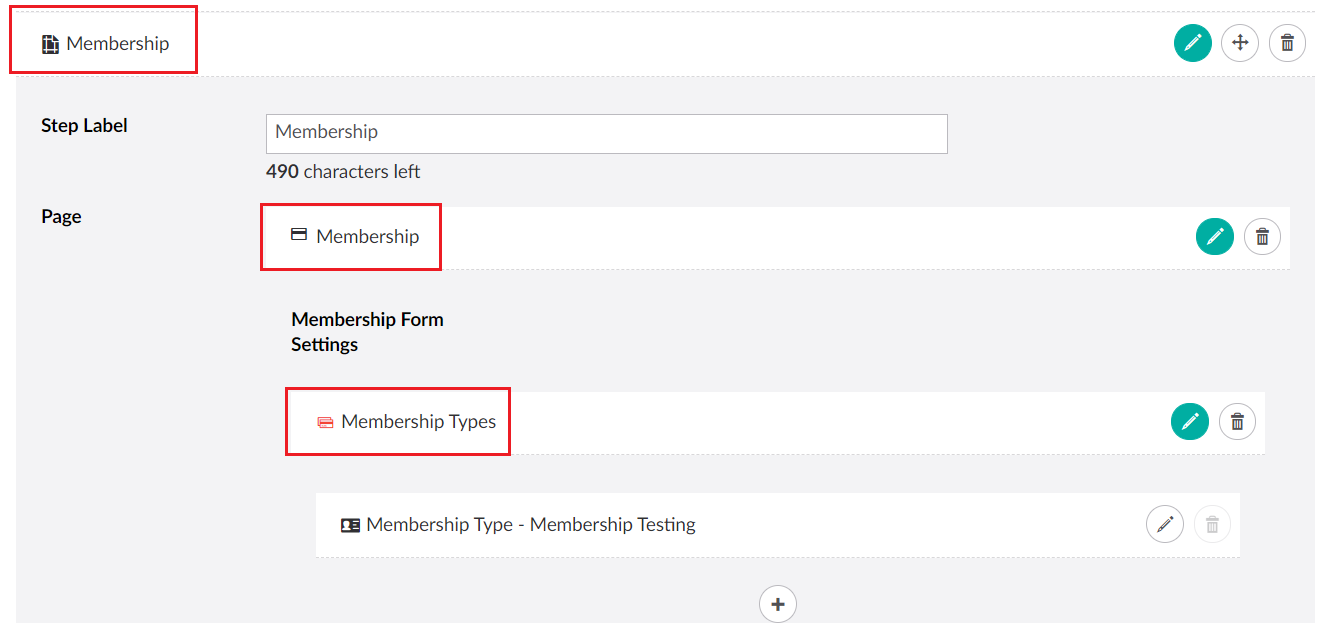Delete the top Membership step
The height and width of the screenshot is (623, 1321).
[1287, 43]
